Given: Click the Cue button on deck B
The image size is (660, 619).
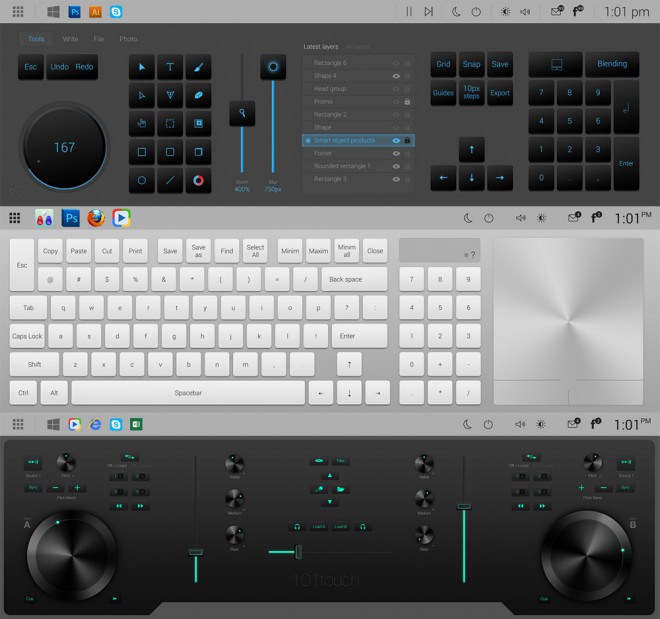Looking at the screenshot, I should pyautogui.click(x=544, y=598).
